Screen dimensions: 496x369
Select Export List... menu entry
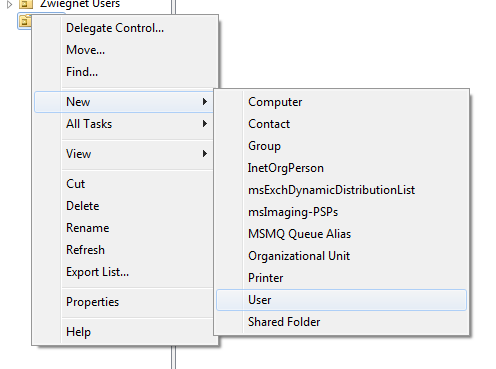(x=125, y=272)
